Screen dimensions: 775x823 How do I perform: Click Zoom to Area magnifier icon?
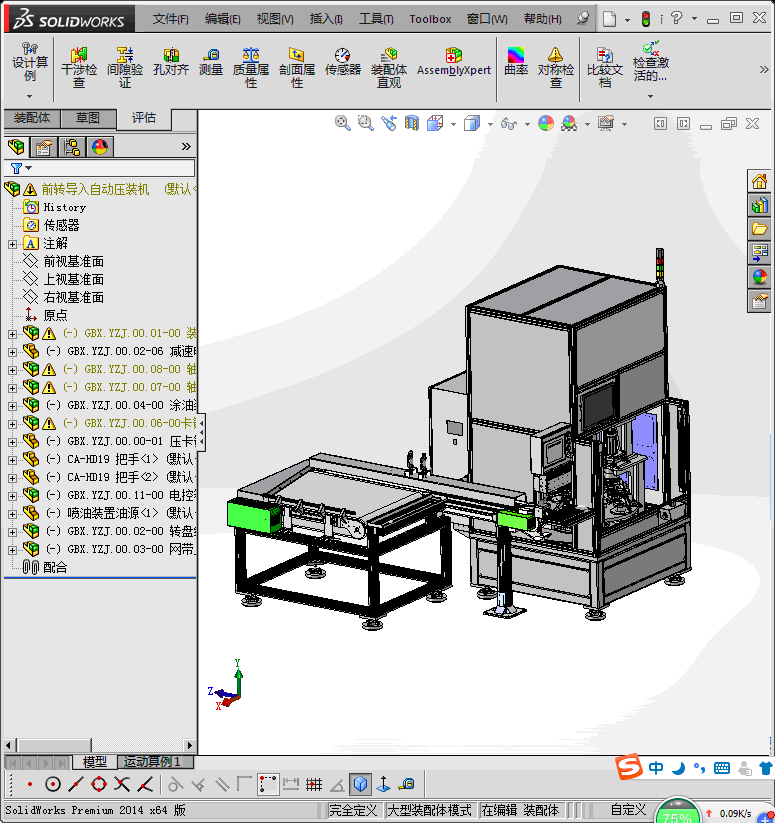[x=366, y=123]
